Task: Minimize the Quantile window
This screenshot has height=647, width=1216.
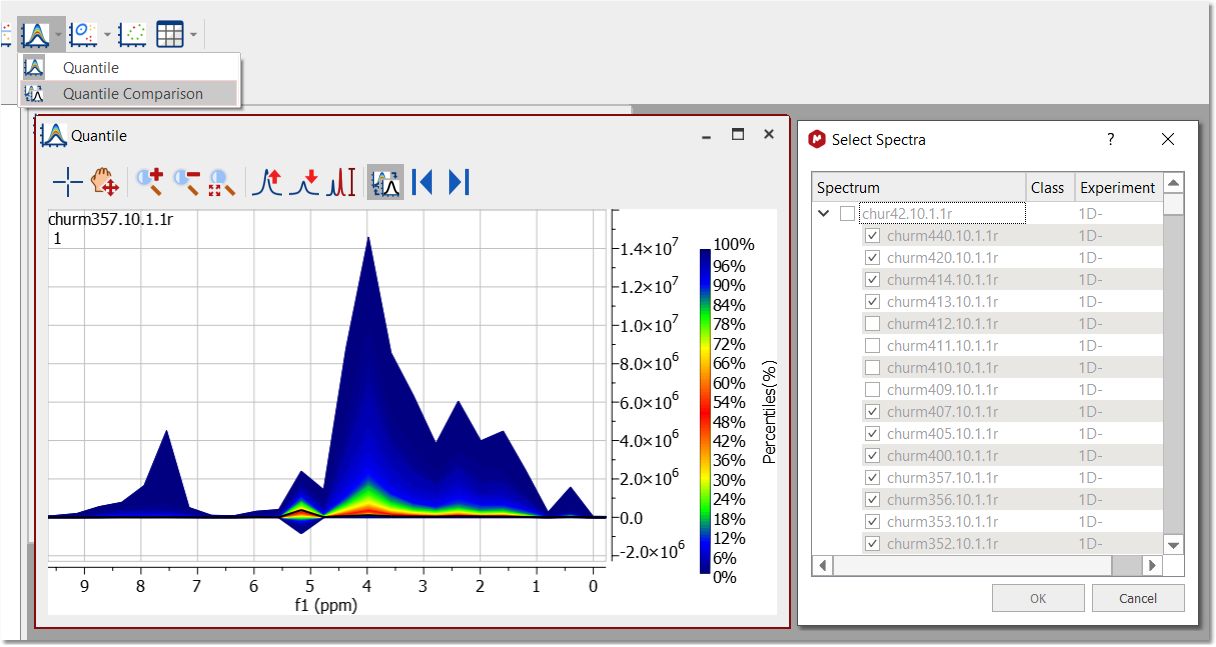Action: 707,135
